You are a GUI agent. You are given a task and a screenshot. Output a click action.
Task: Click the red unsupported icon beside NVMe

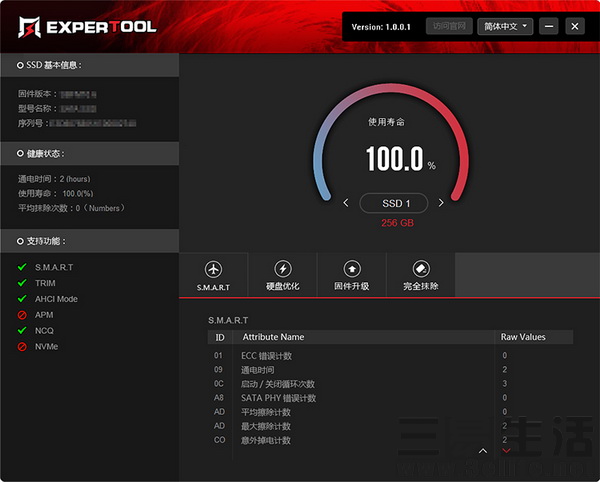[22, 347]
